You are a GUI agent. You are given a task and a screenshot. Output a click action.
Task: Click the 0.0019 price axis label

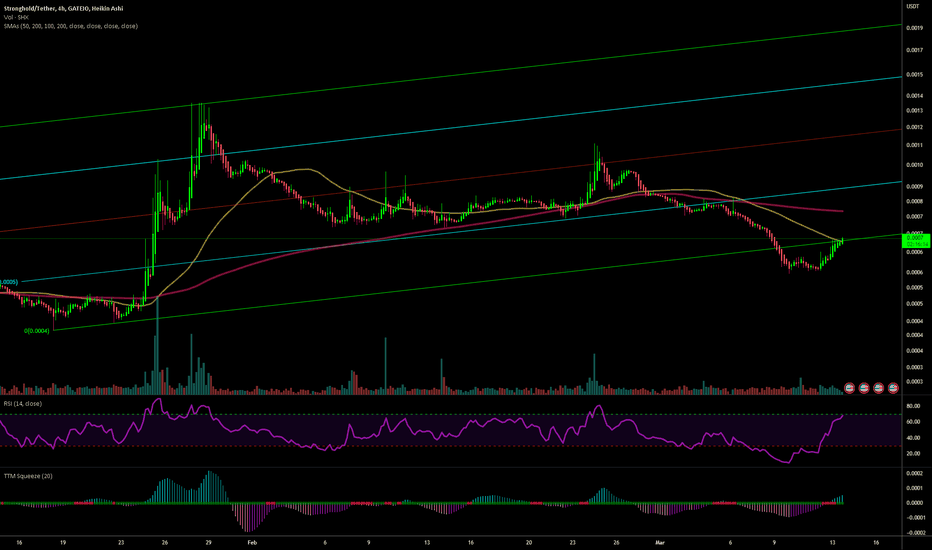(914, 28)
